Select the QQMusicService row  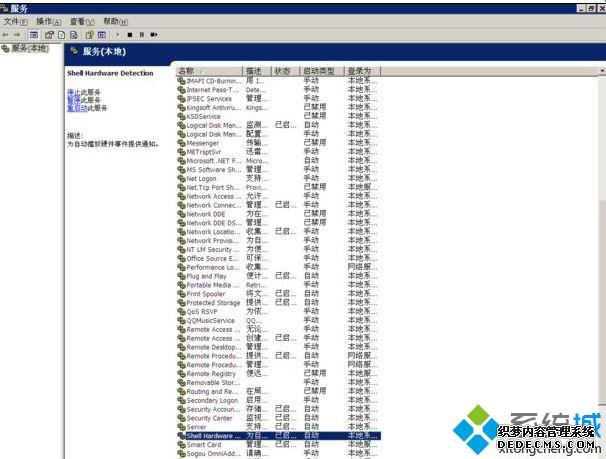(279, 320)
